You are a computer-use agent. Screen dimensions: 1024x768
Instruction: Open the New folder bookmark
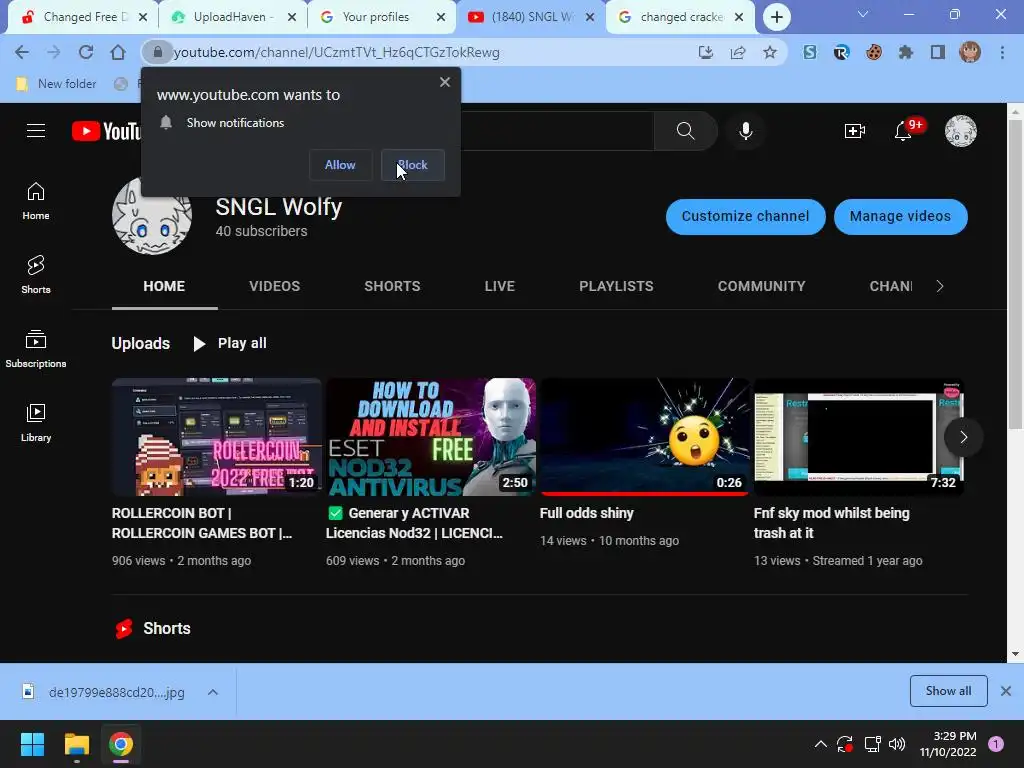(56, 84)
